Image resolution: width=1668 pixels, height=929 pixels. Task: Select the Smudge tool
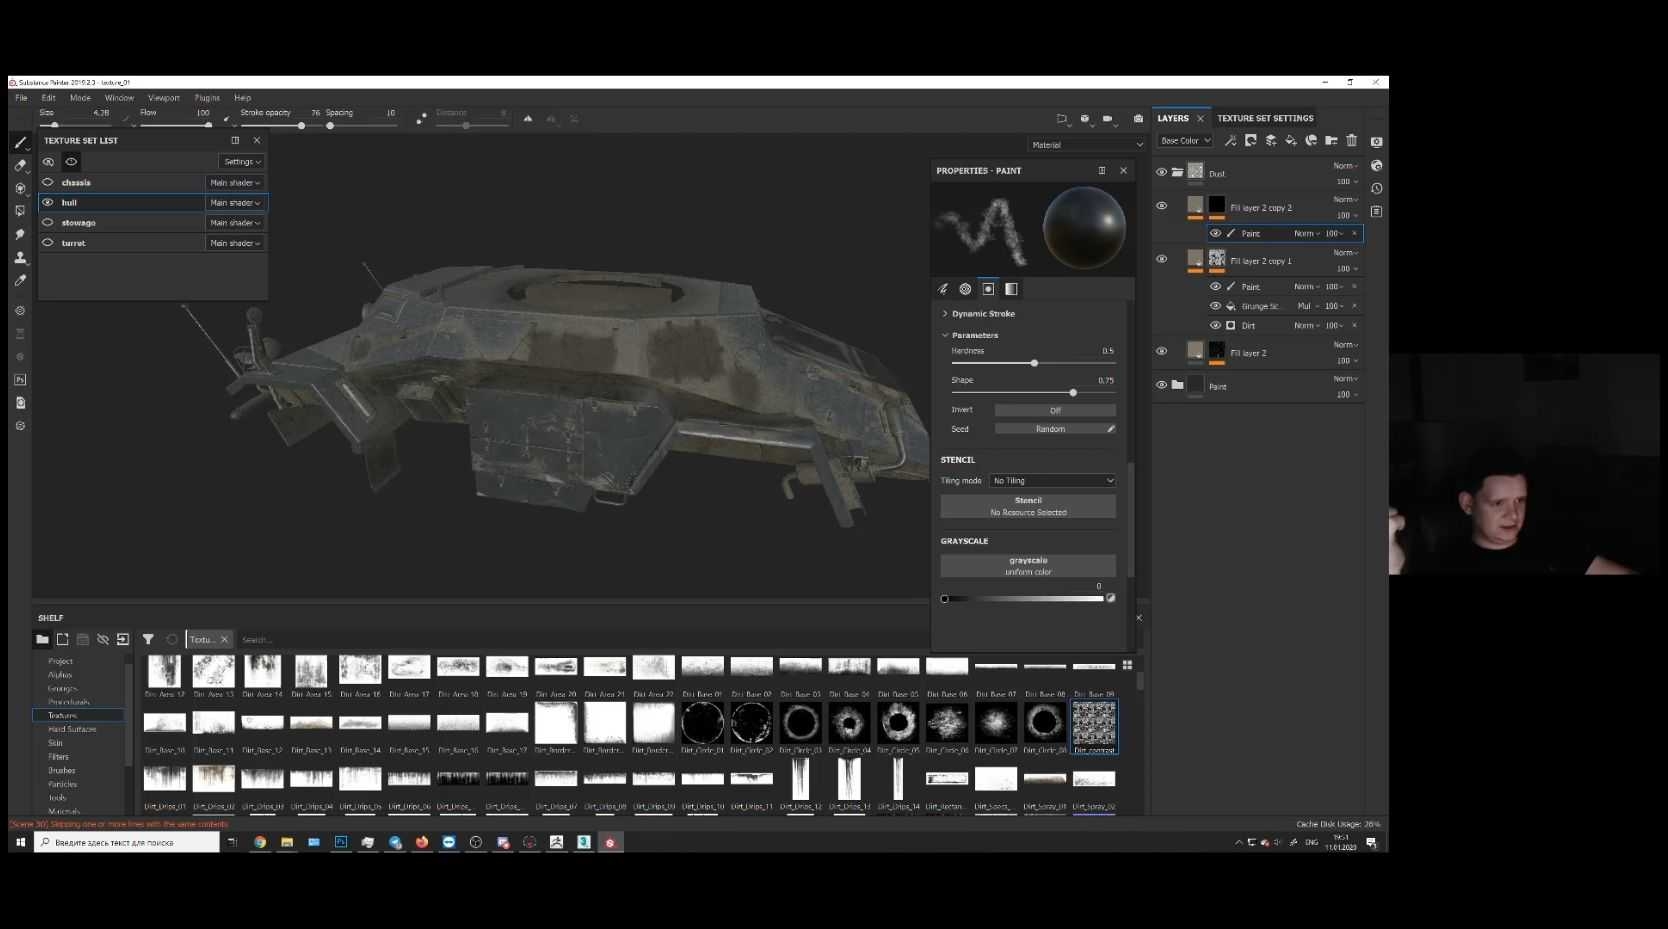click(x=20, y=234)
